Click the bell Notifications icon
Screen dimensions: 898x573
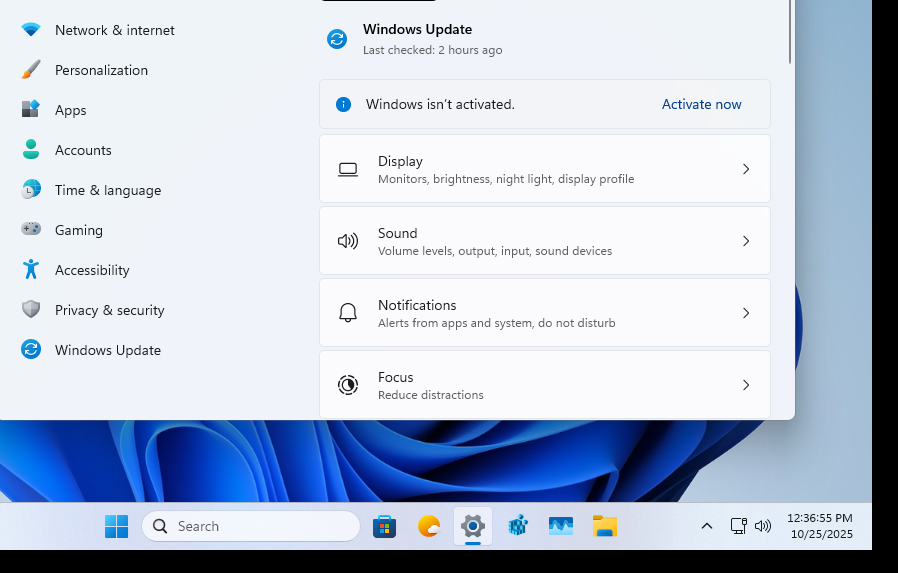click(x=348, y=313)
